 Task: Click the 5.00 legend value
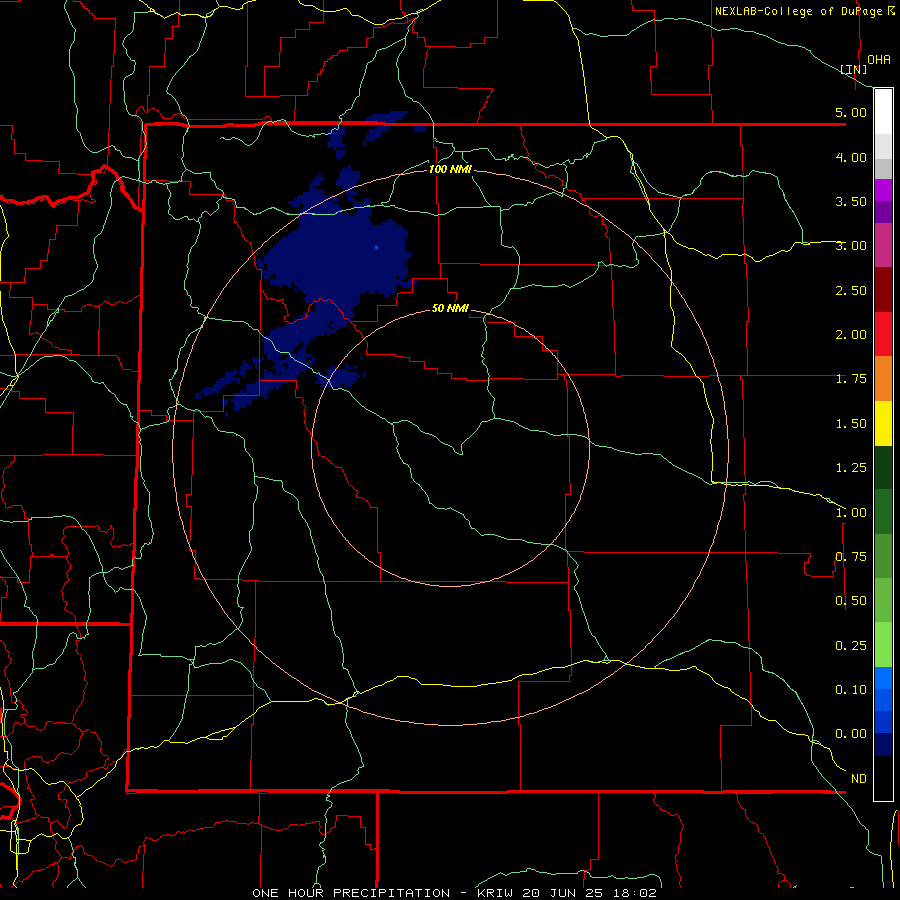click(851, 112)
